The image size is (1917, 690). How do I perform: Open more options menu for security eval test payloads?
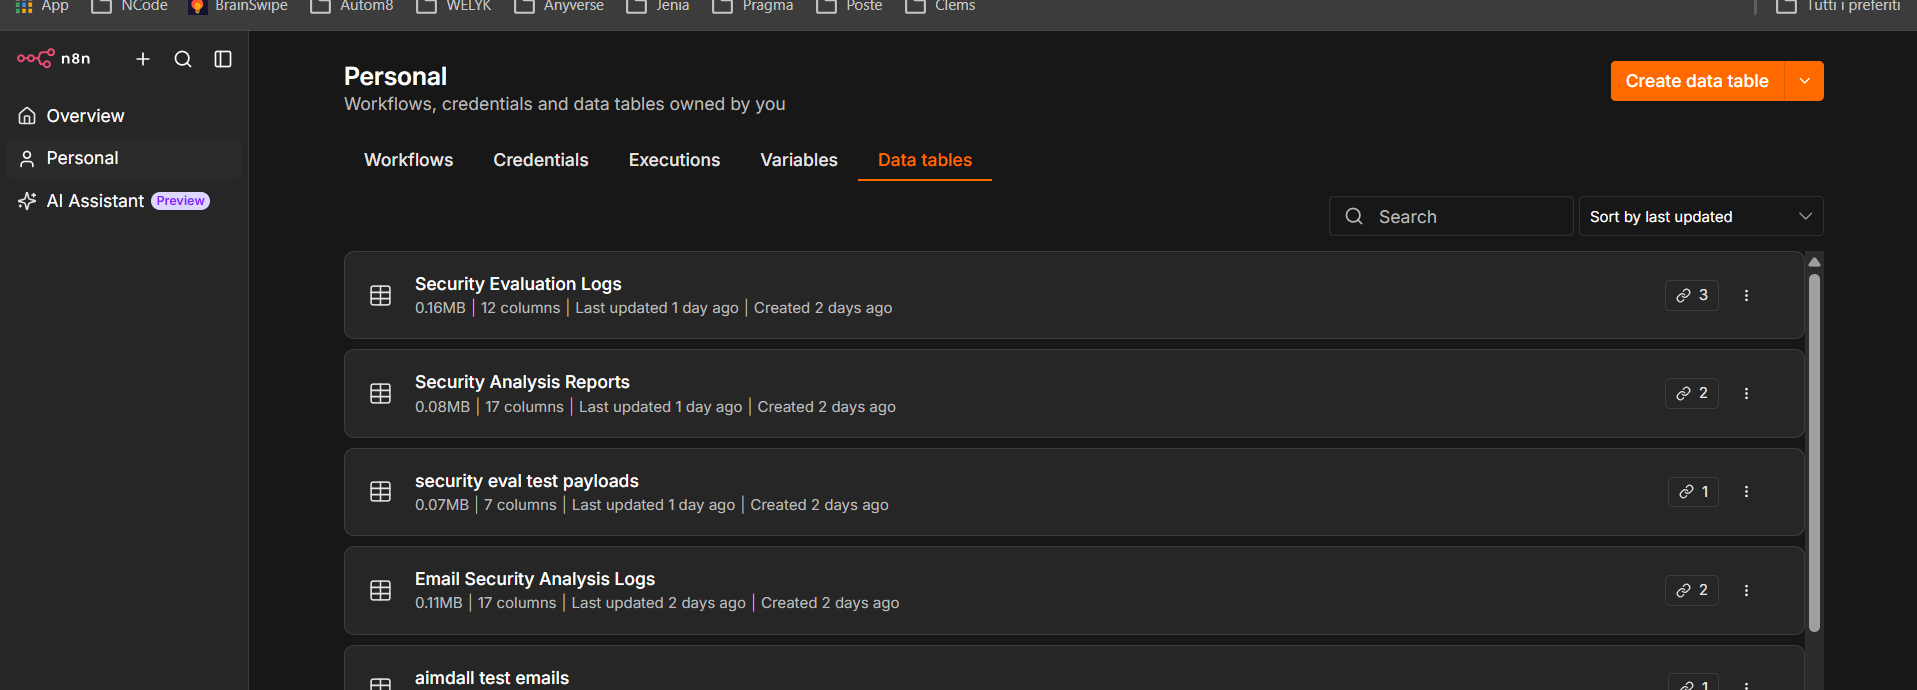(1747, 492)
